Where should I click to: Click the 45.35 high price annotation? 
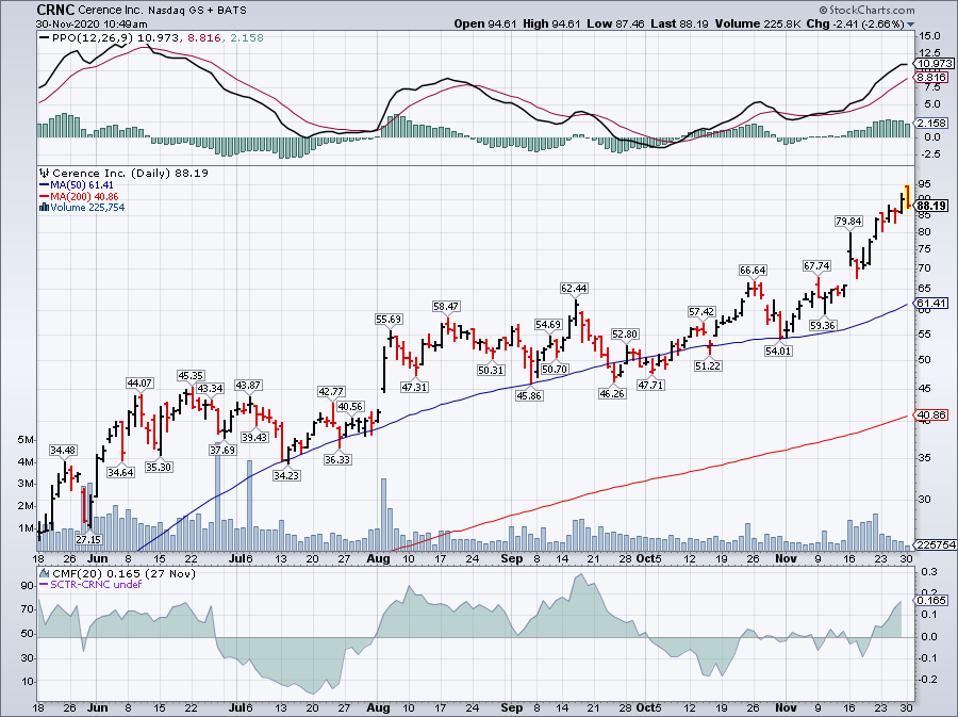pyautogui.click(x=191, y=376)
